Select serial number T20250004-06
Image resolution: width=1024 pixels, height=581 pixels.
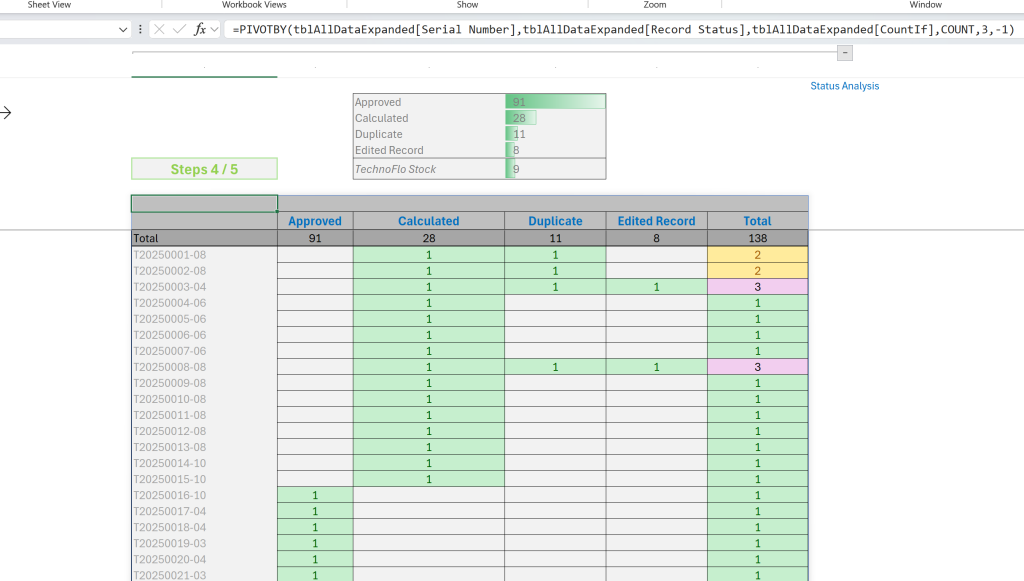click(204, 303)
